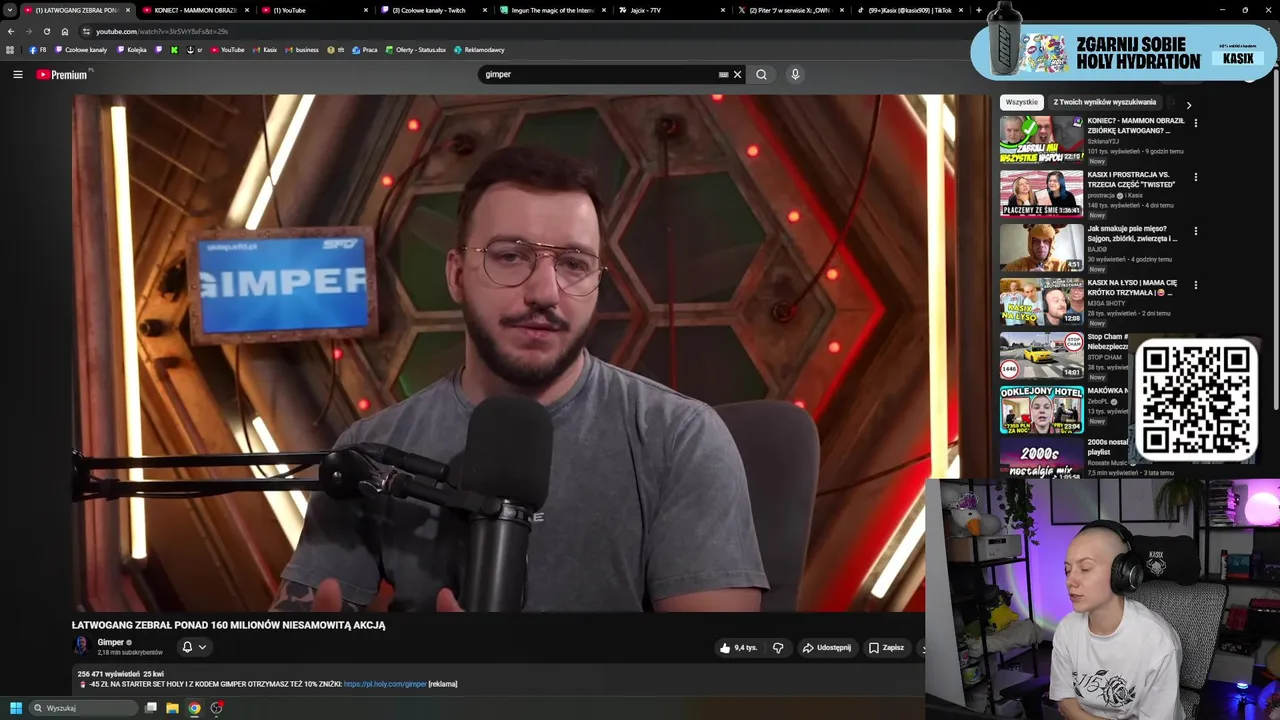Viewport: 1280px width, 720px height.
Task: Start voice search with the microphone
Action: point(795,74)
